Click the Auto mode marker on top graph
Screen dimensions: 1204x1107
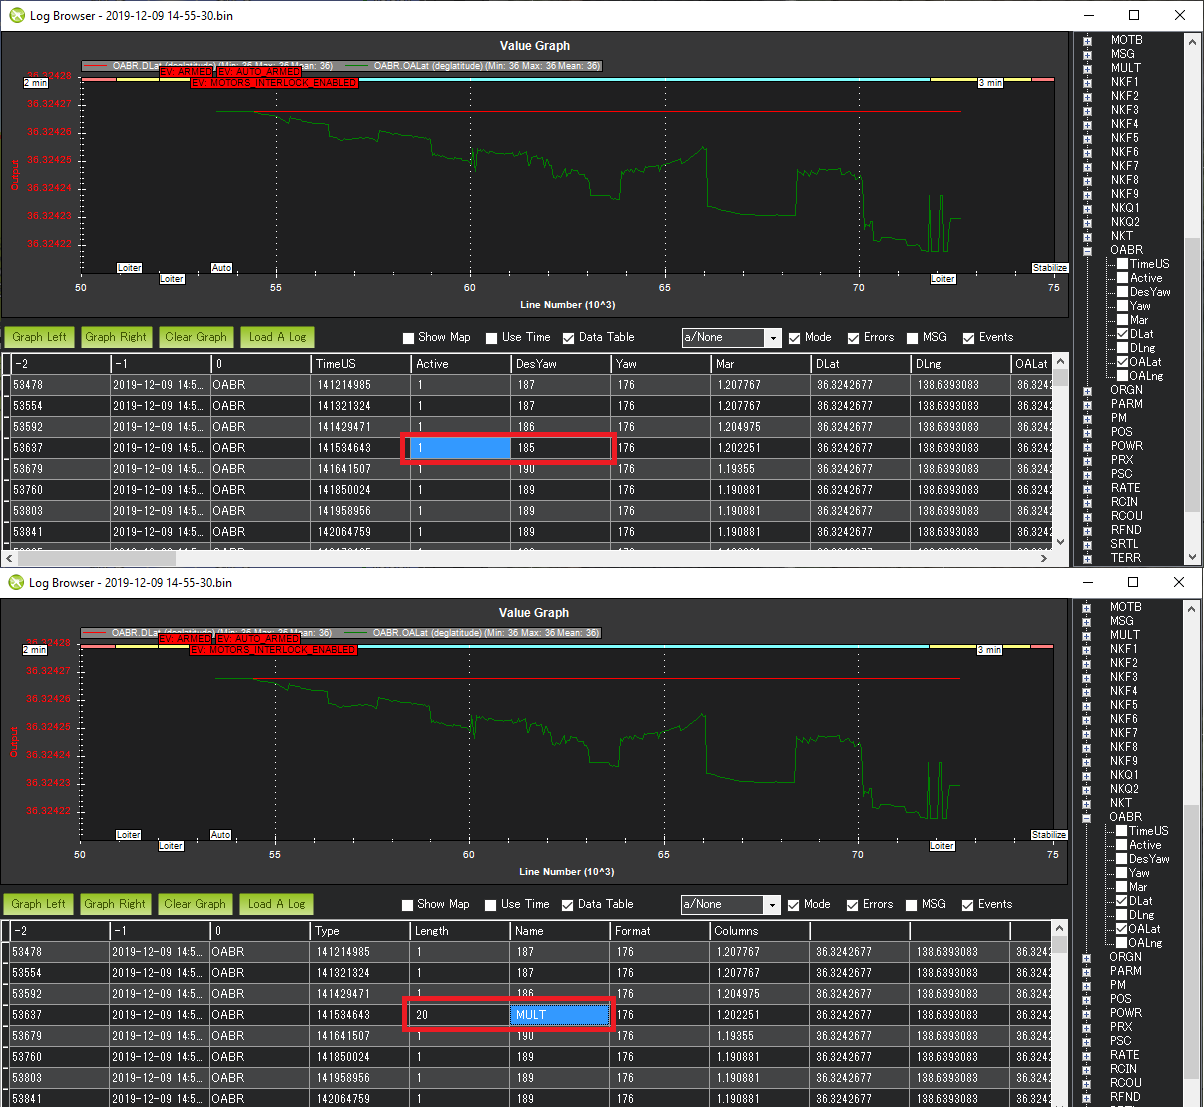pyautogui.click(x=222, y=268)
